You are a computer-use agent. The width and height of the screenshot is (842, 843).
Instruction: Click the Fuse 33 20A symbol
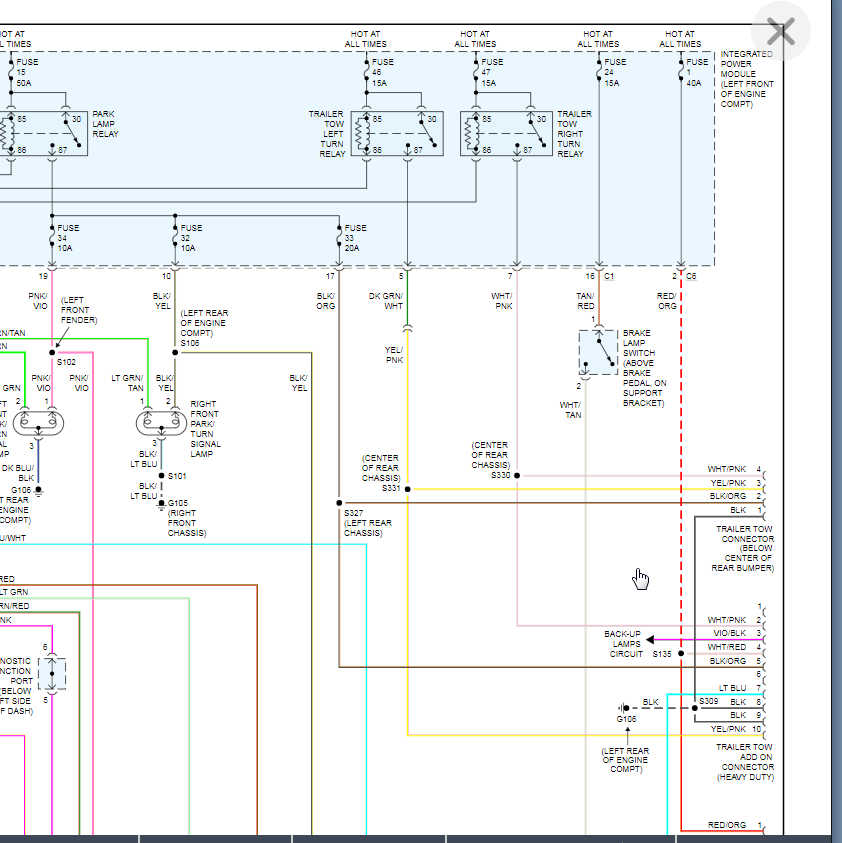click(x=340, y=237)
